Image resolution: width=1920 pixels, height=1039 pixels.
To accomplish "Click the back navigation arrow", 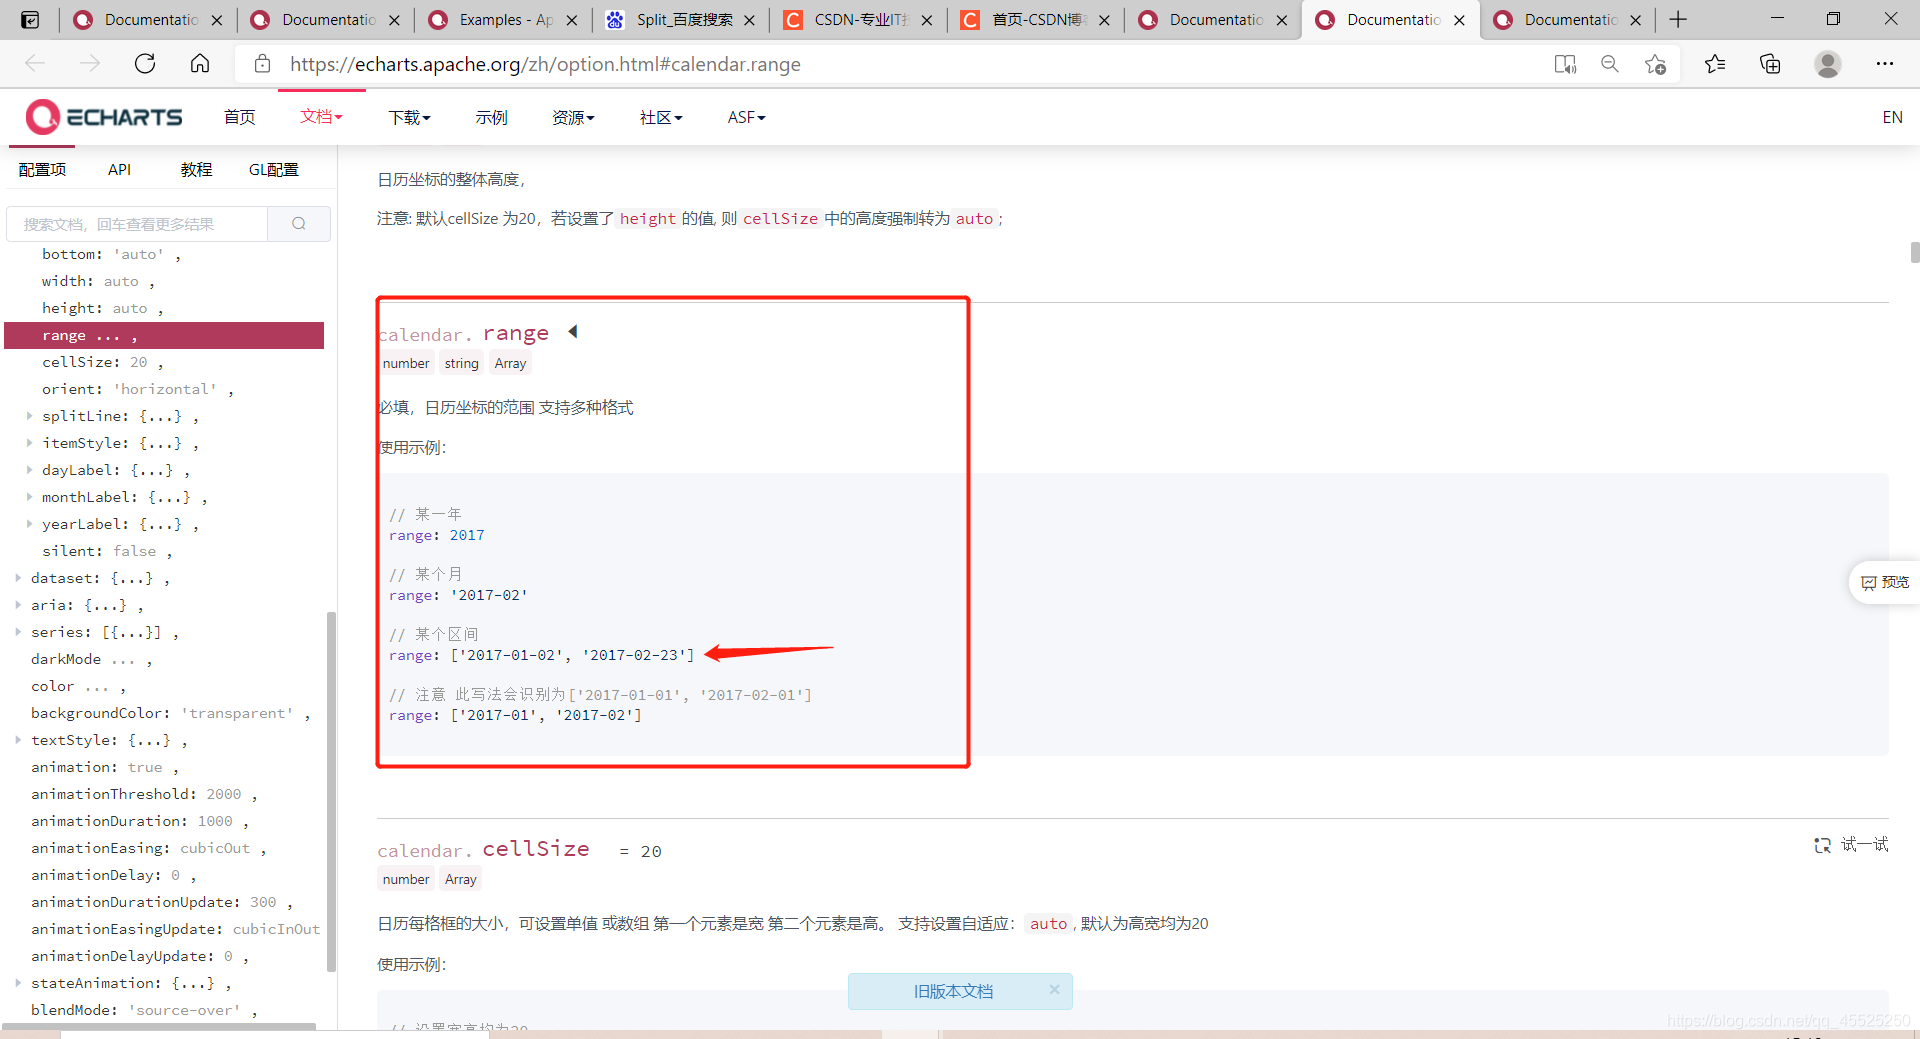I will coord(35,64).
